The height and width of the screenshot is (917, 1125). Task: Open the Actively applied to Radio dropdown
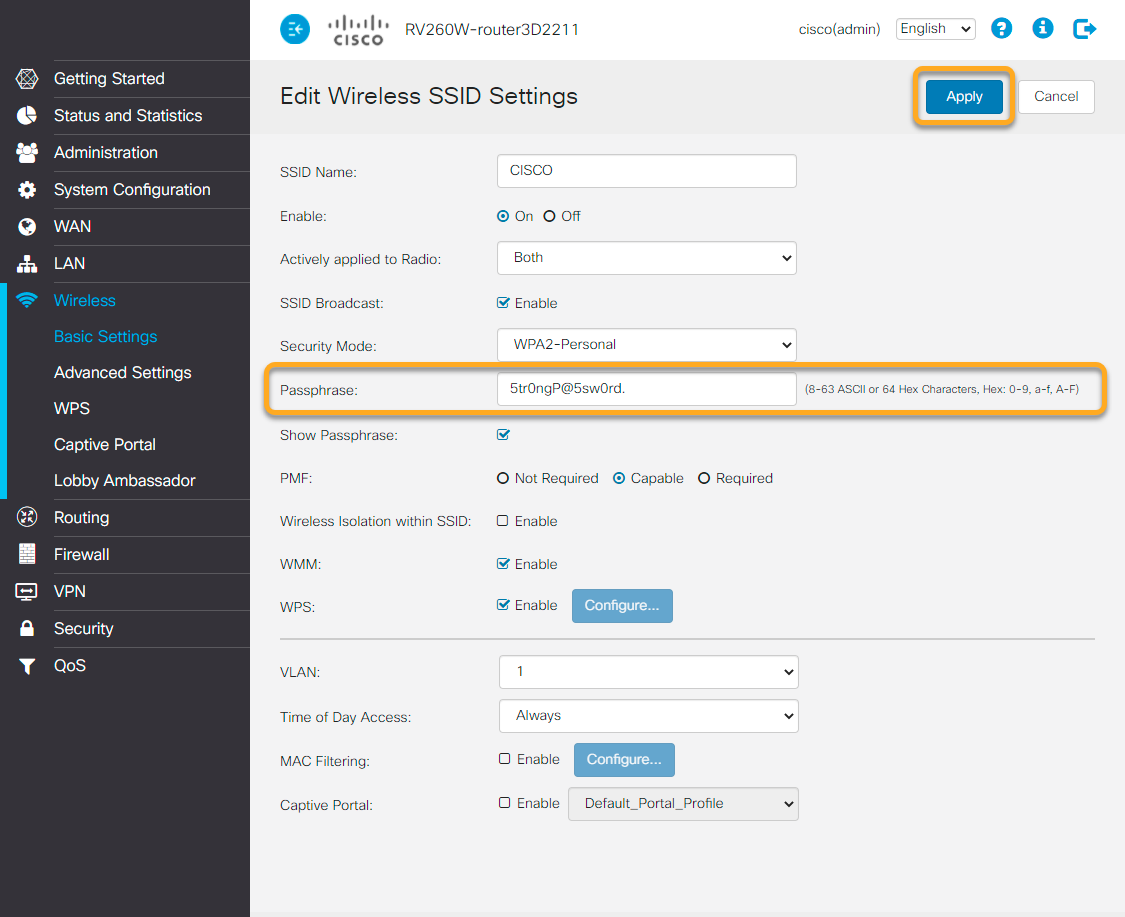pyautogui.click(x=646, y=258)
